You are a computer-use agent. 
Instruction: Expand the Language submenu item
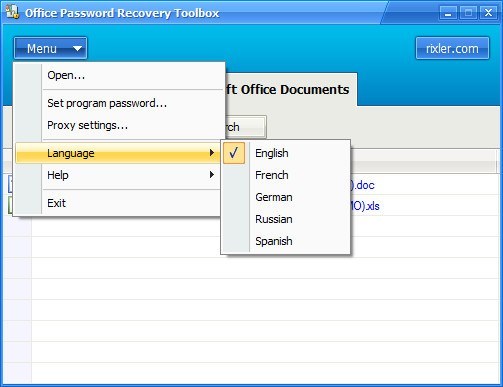[x=117, y=153]
